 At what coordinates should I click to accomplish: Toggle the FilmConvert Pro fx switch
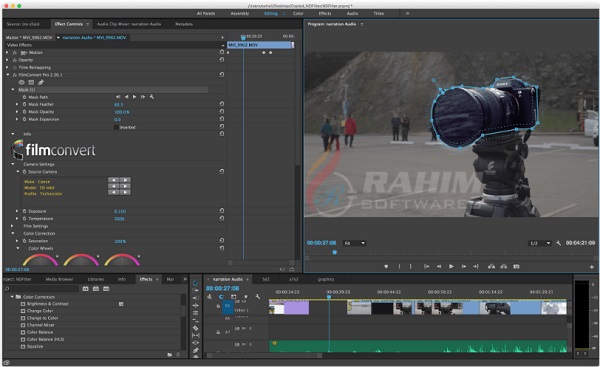(15, 75)
